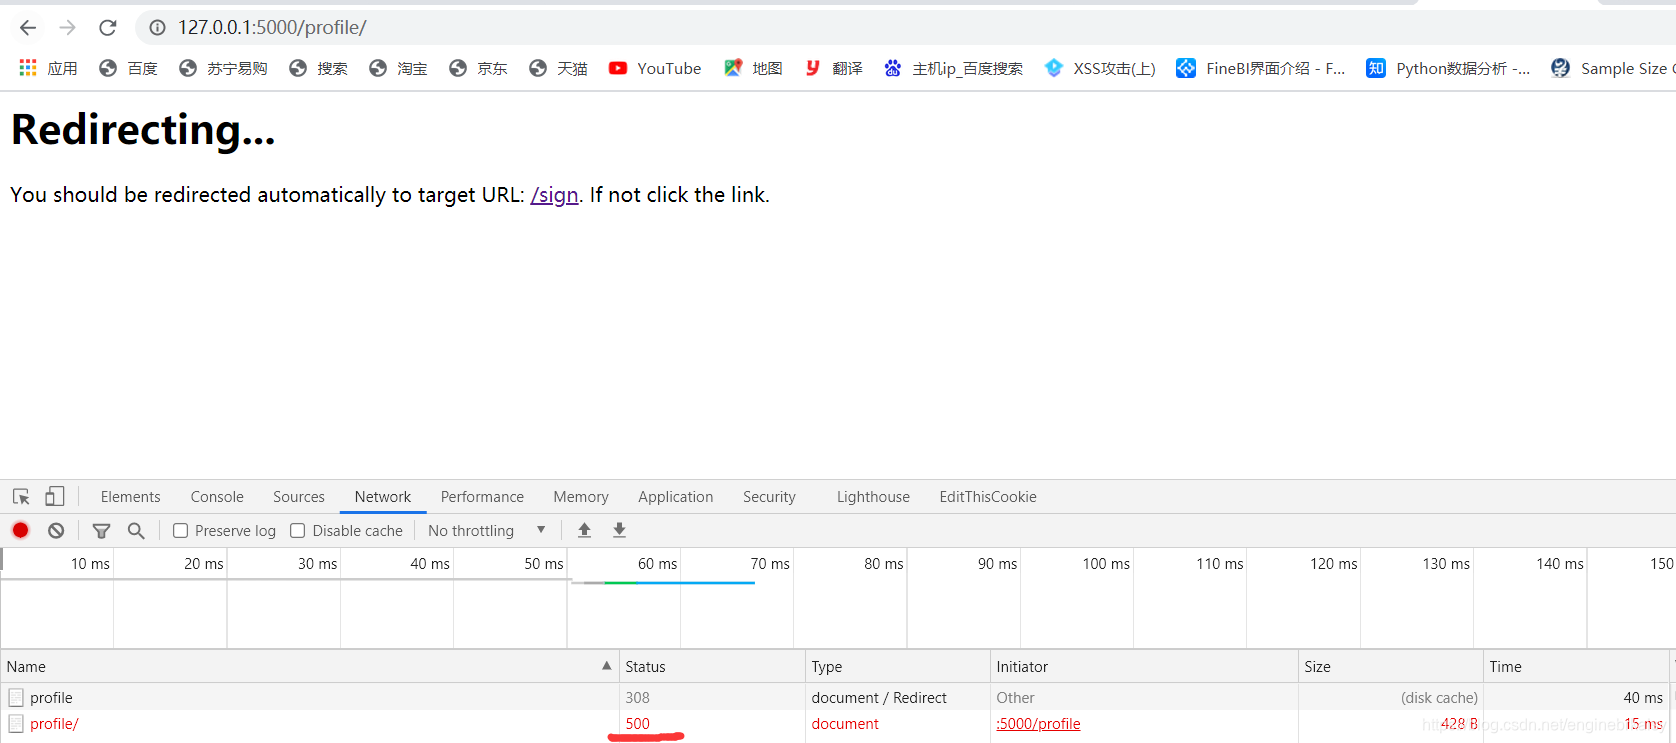
Task: Open the 京东 bookmark
Action: click(x=478, y=68)
